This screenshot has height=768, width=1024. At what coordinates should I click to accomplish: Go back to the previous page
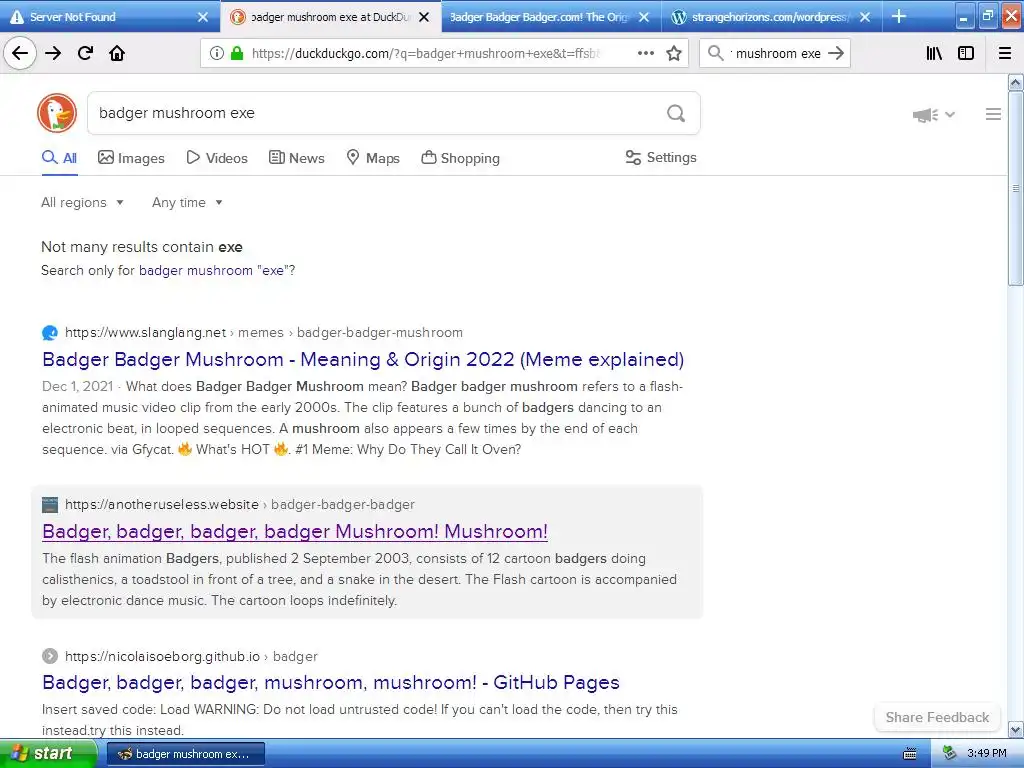click(20, 54)
